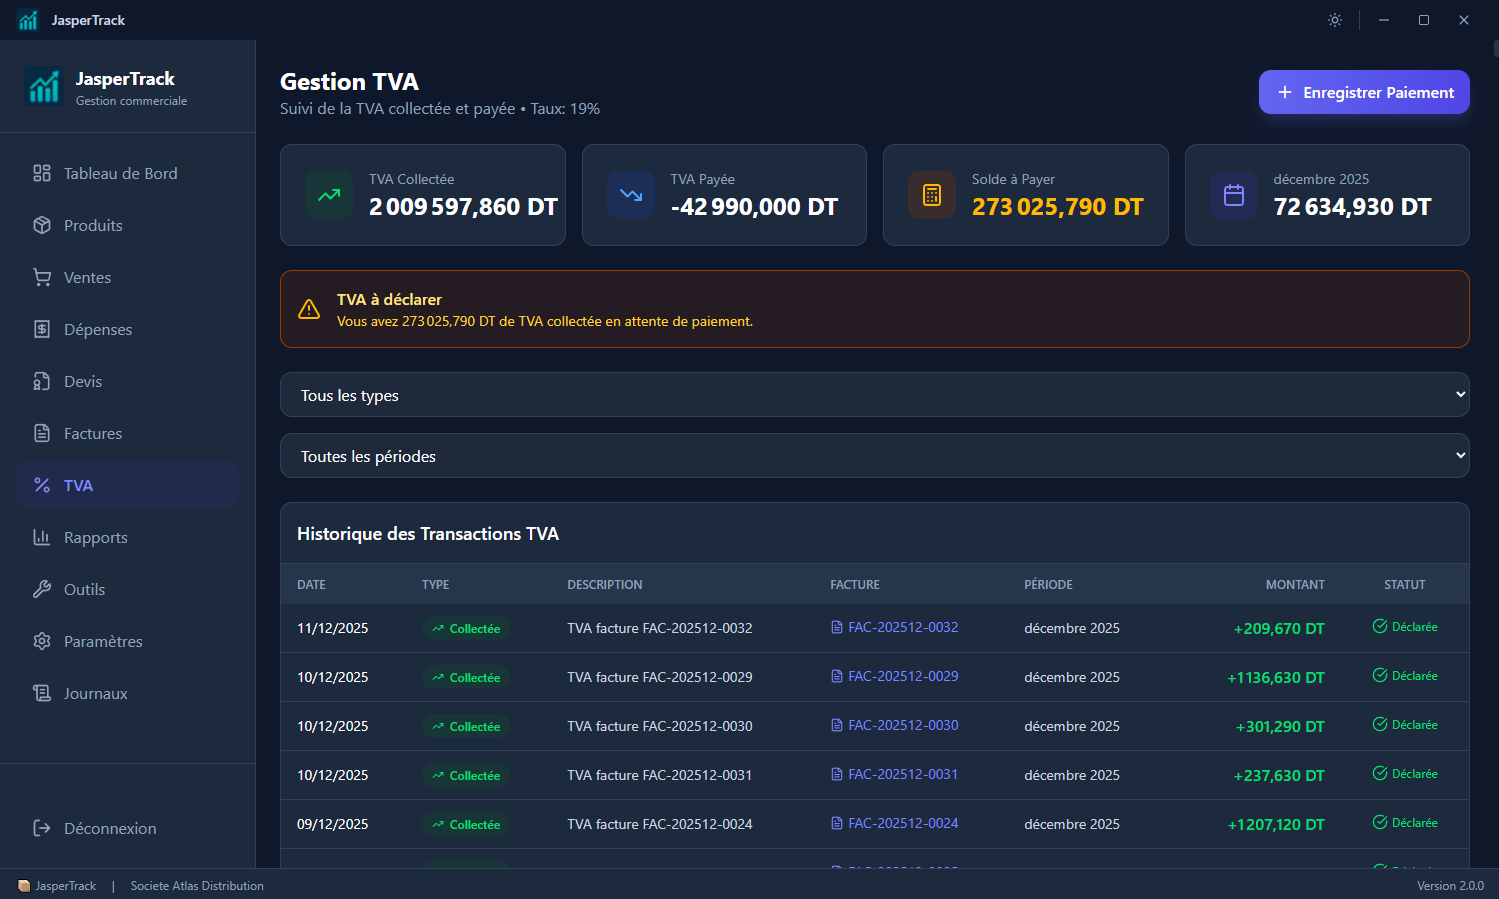1499x899 pixels.
Task: Click the décembre 2025 calendar icon
Action: [1234, 195]
